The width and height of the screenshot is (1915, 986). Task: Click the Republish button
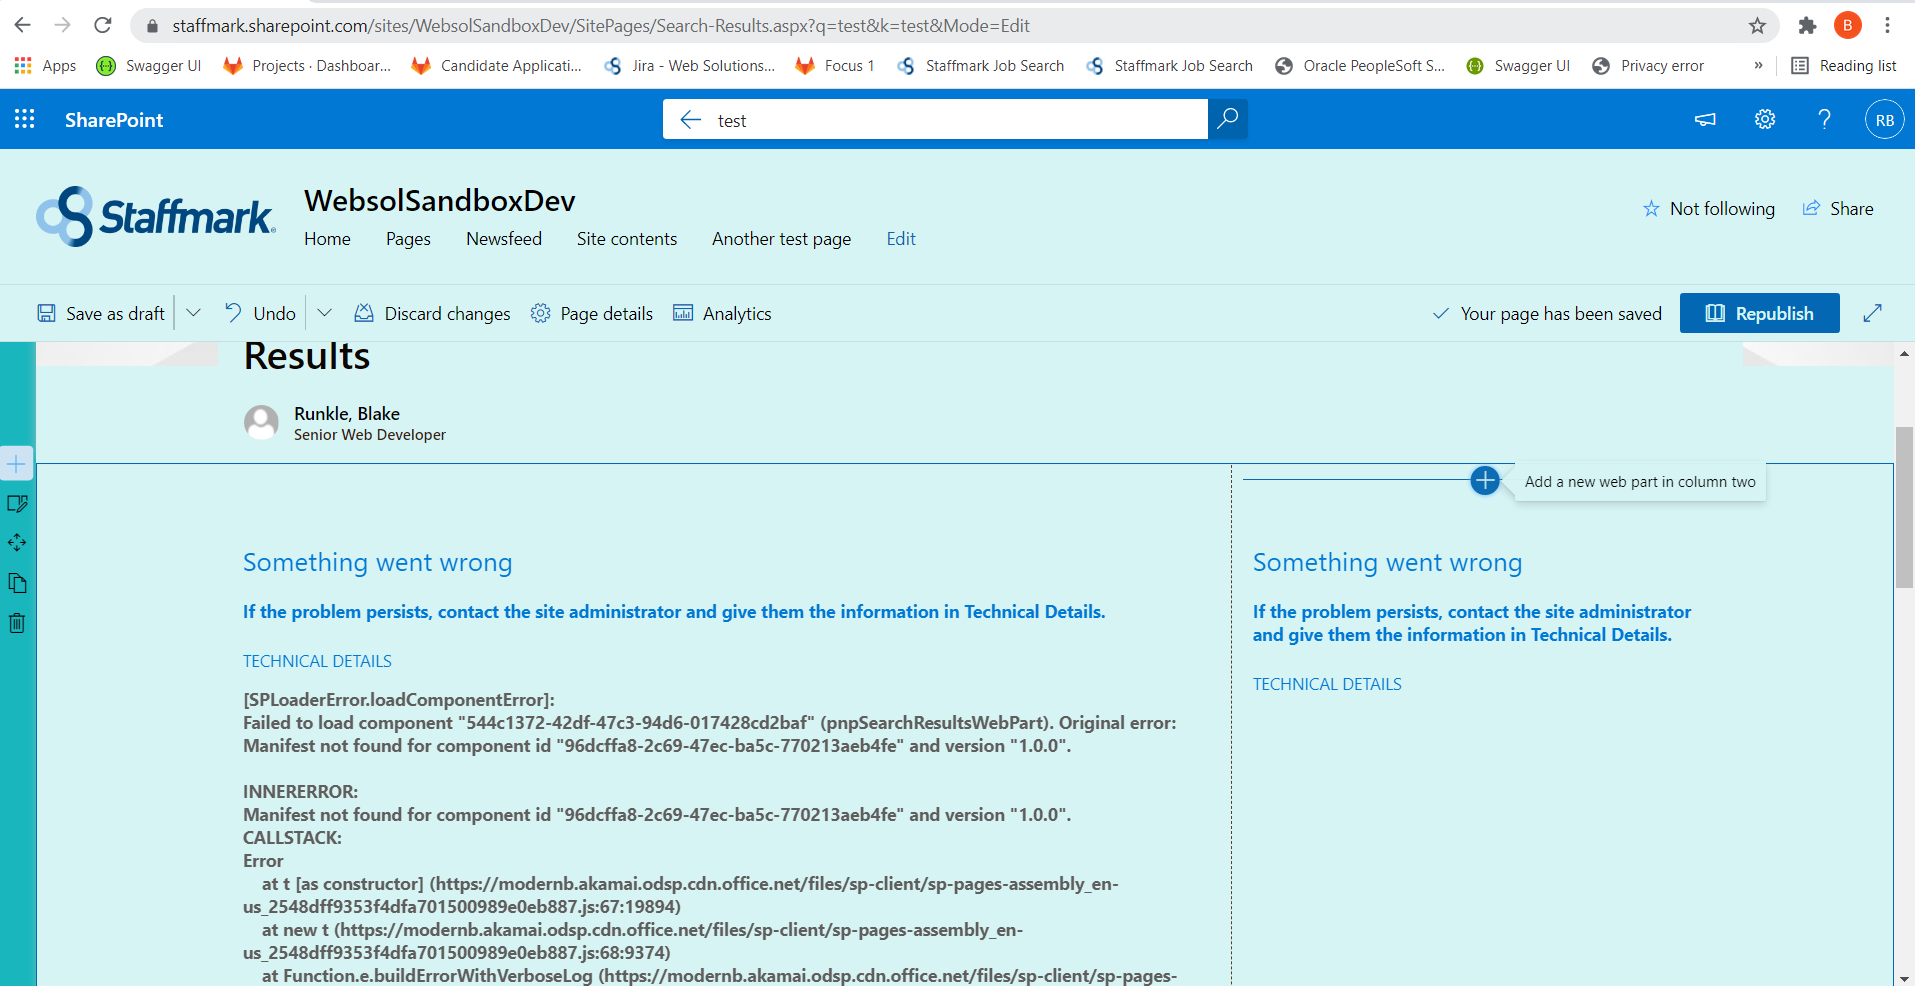1759,313
